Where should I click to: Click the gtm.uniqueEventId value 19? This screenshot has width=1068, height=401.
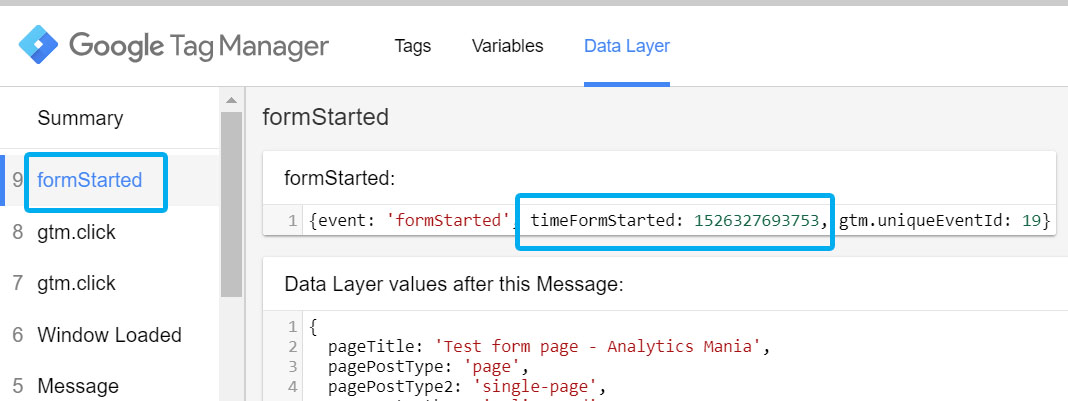(1031, 220)
